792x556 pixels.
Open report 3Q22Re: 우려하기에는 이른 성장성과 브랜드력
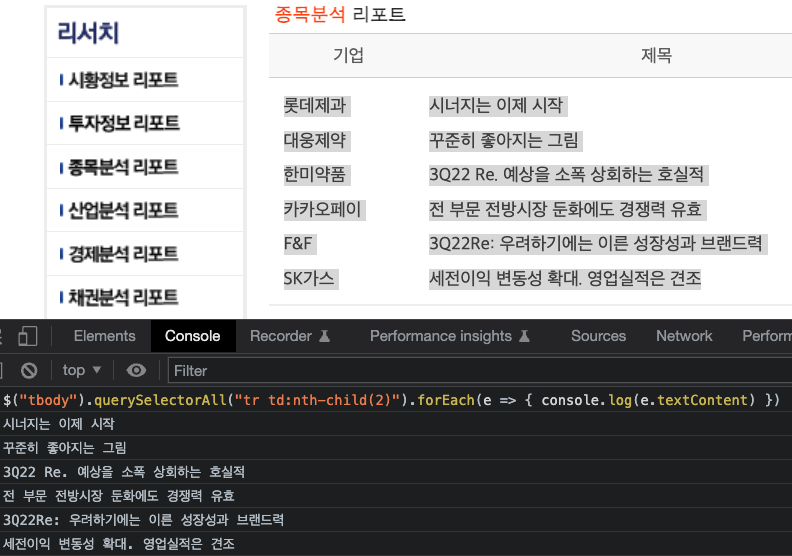coord(596,244)
